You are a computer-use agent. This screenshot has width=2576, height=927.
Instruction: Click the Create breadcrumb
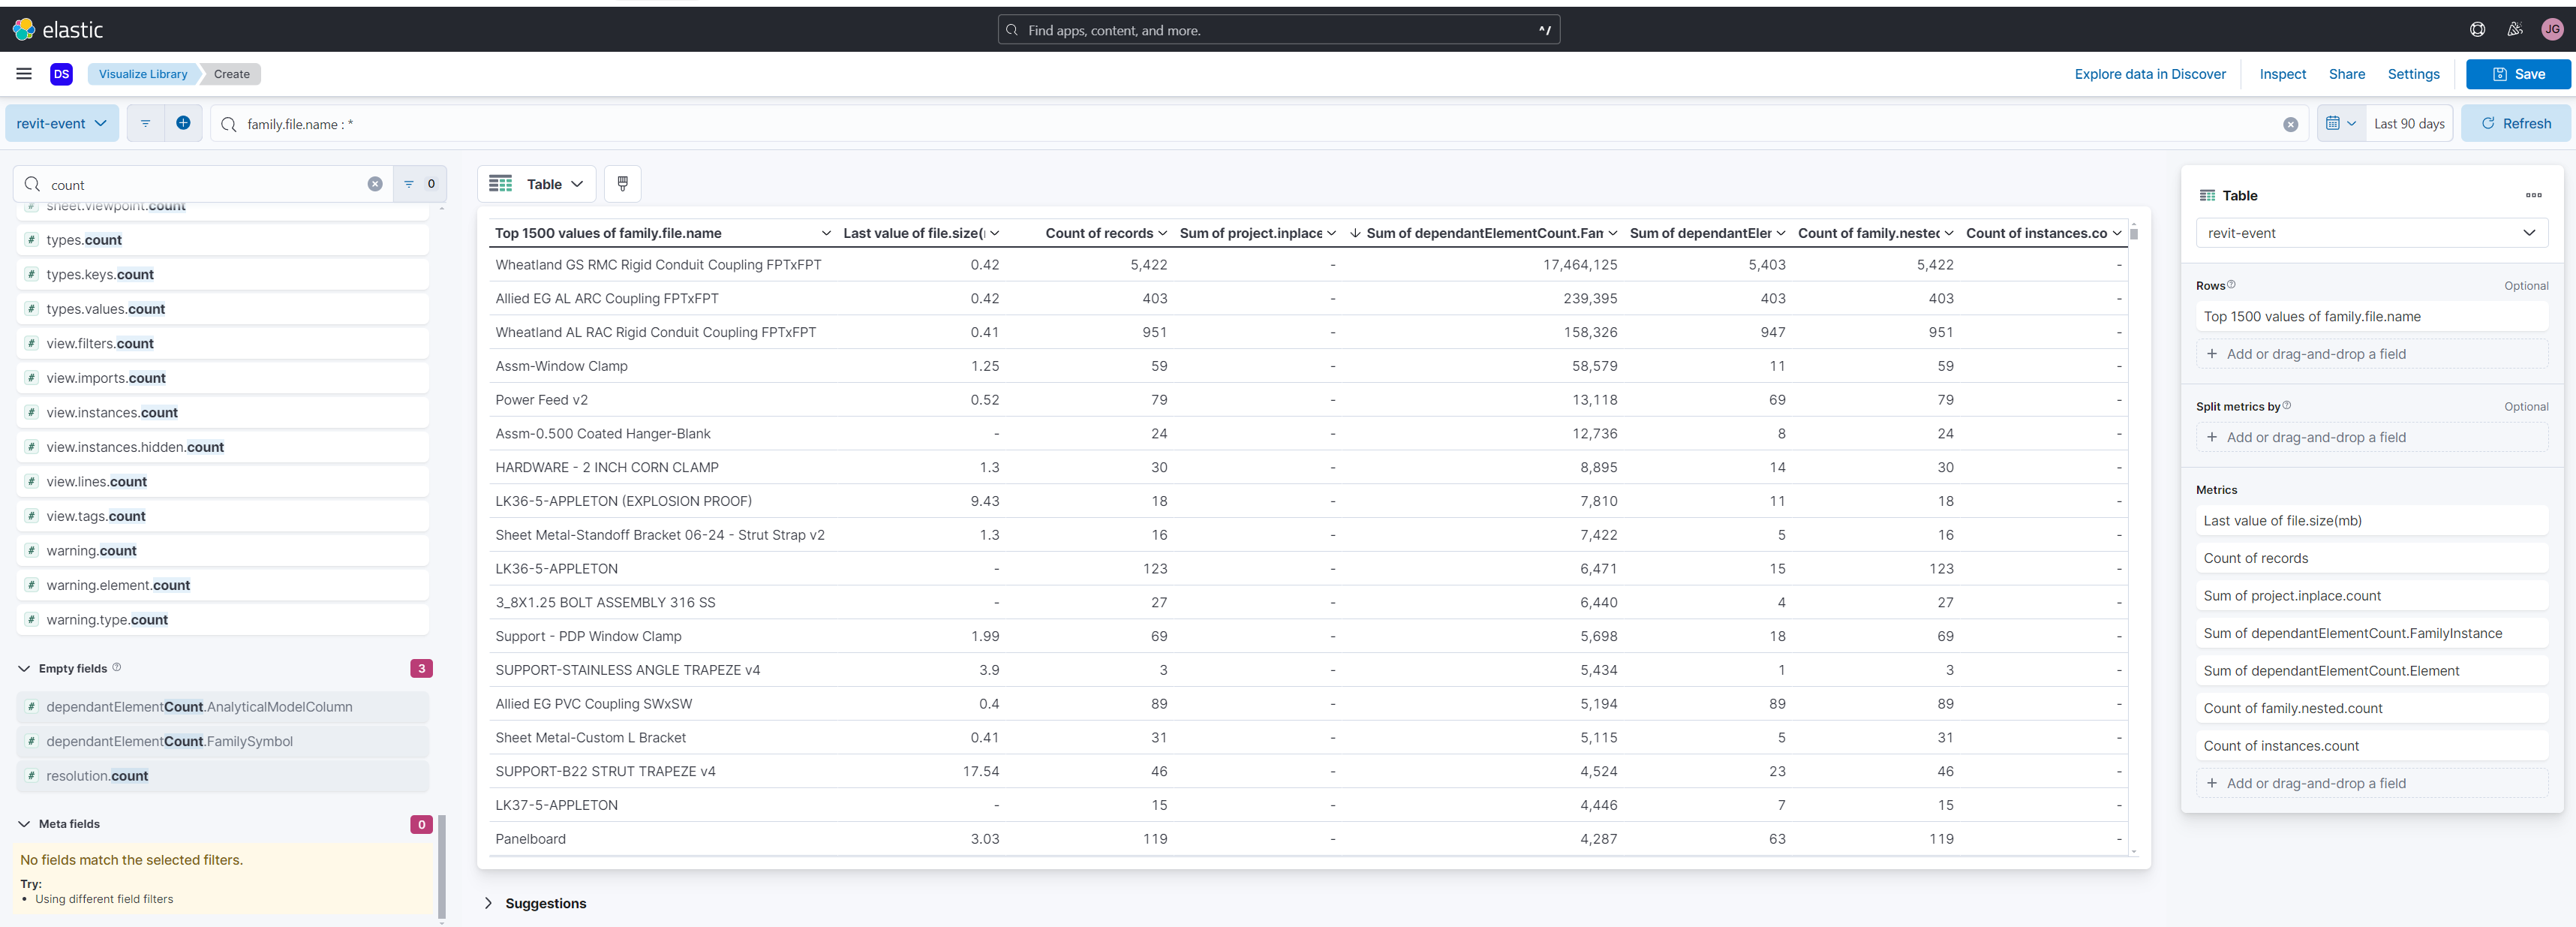pyautogui.click(x=232, y=74)
